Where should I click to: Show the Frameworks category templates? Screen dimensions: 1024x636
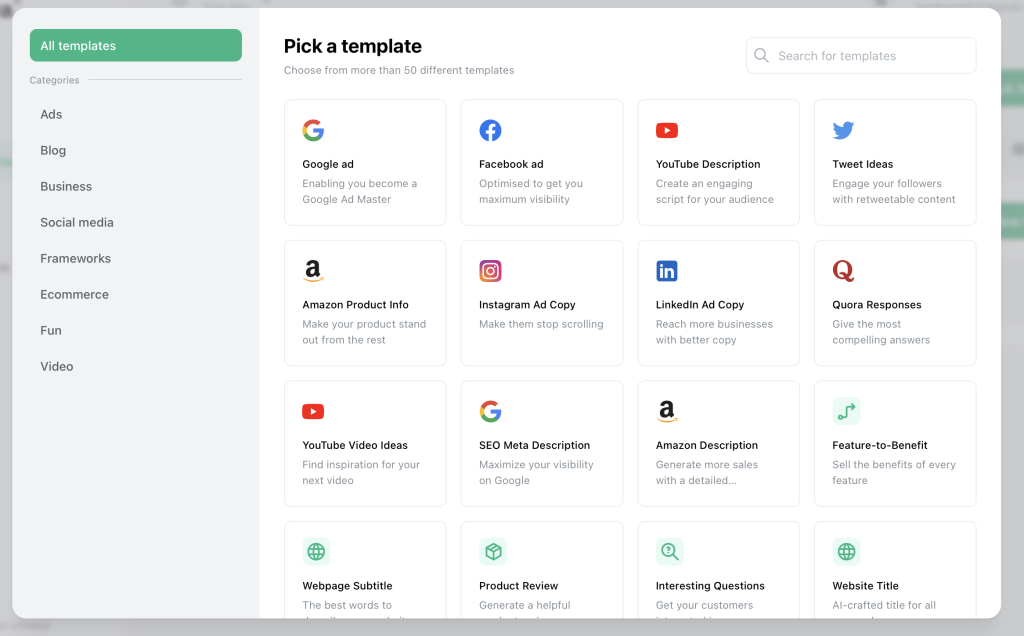[x=75, y=258]
